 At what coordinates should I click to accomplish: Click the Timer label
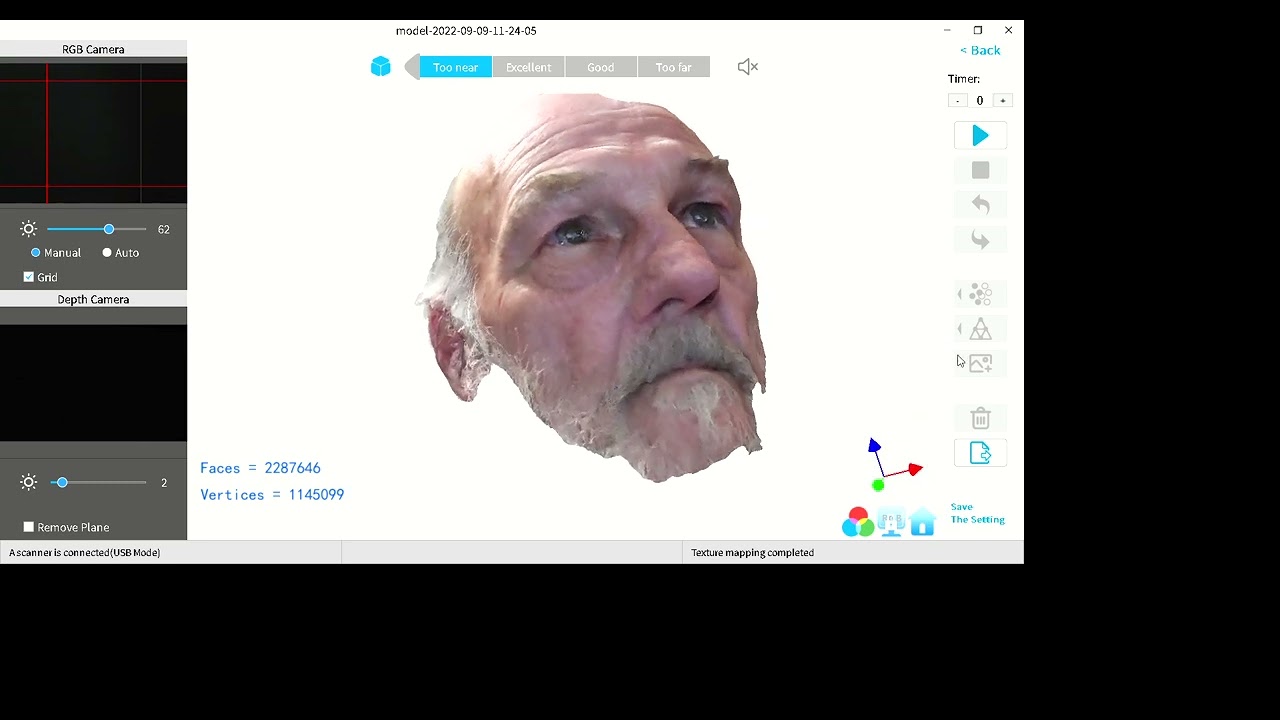pos(964,79)
